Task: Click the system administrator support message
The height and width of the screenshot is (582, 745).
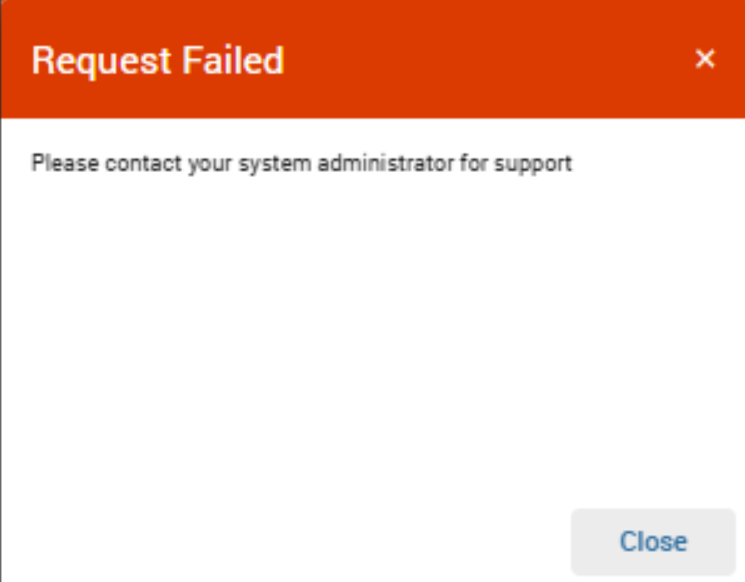Action: [301, 162]
